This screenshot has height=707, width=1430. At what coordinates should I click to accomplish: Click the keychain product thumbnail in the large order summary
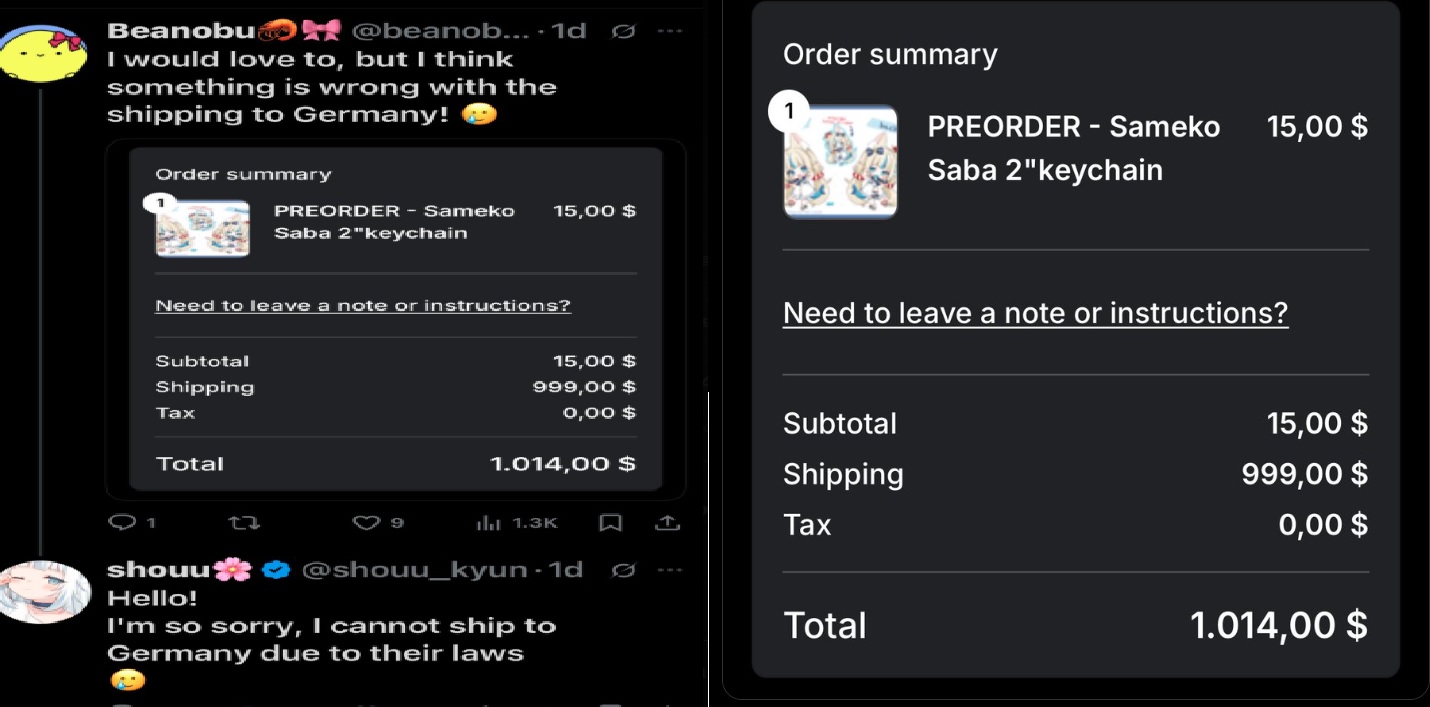pyautogui.click(x=840, y=161)
